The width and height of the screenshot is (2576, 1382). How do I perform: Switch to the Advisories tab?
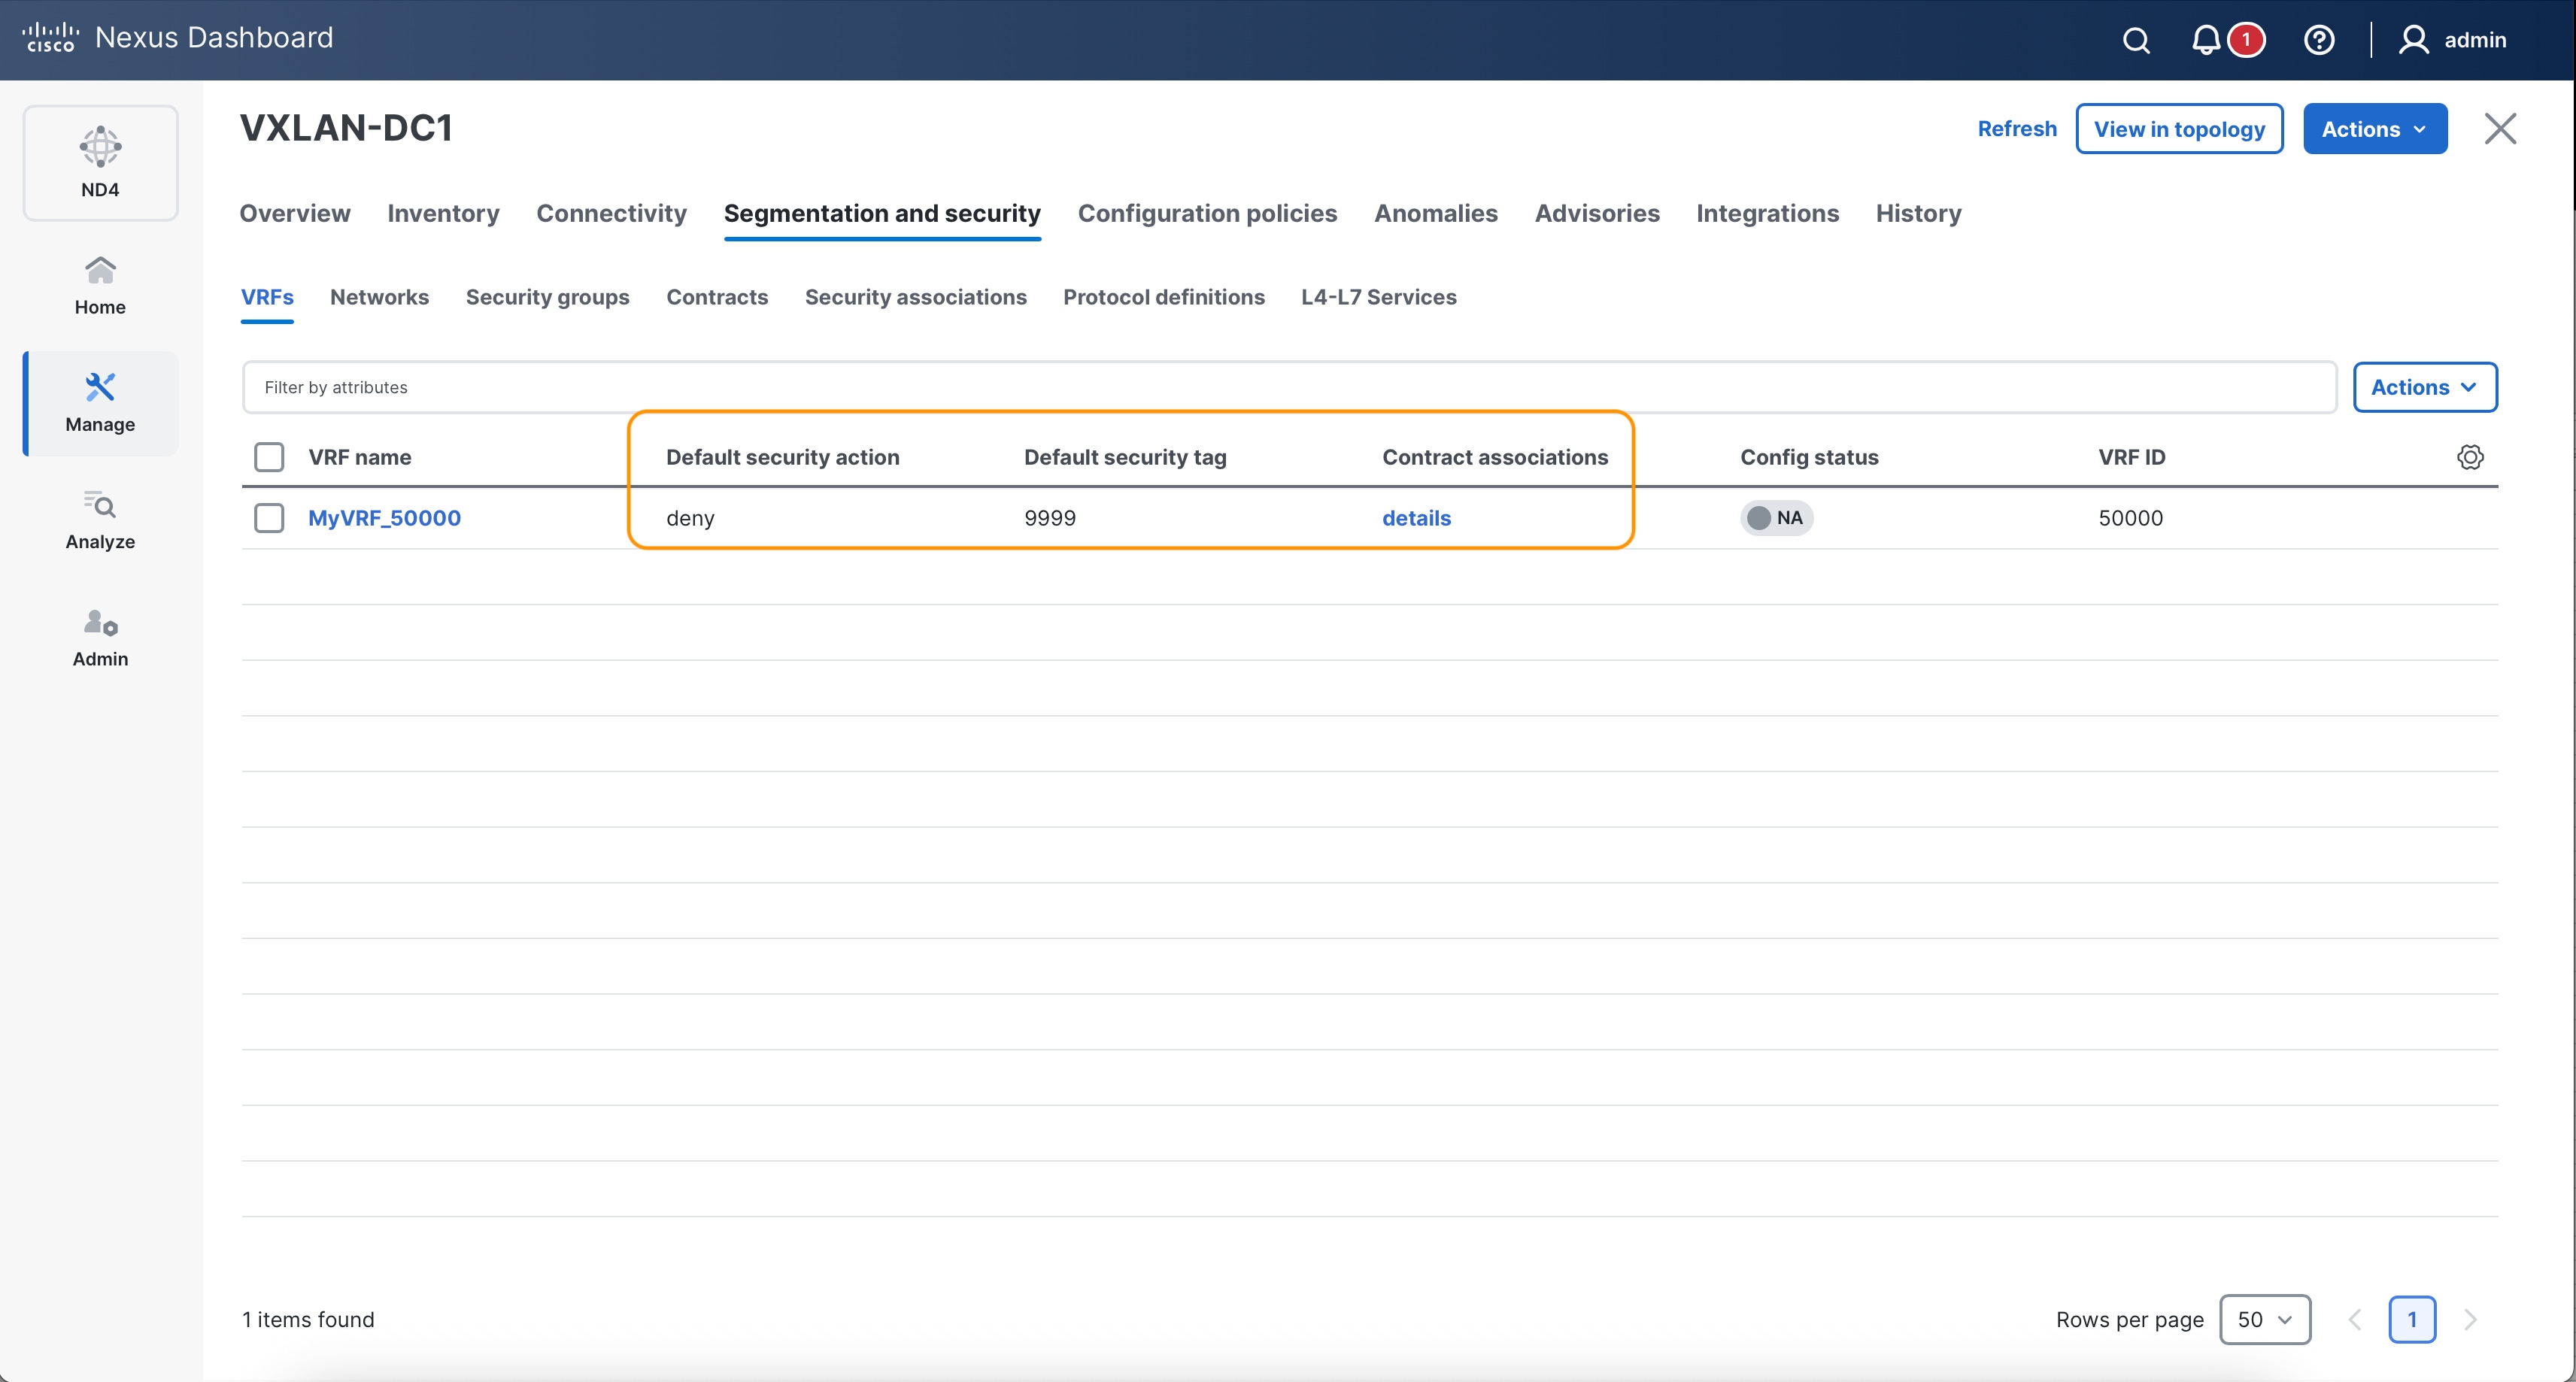pyautogui.click(x=1597, y=213)
